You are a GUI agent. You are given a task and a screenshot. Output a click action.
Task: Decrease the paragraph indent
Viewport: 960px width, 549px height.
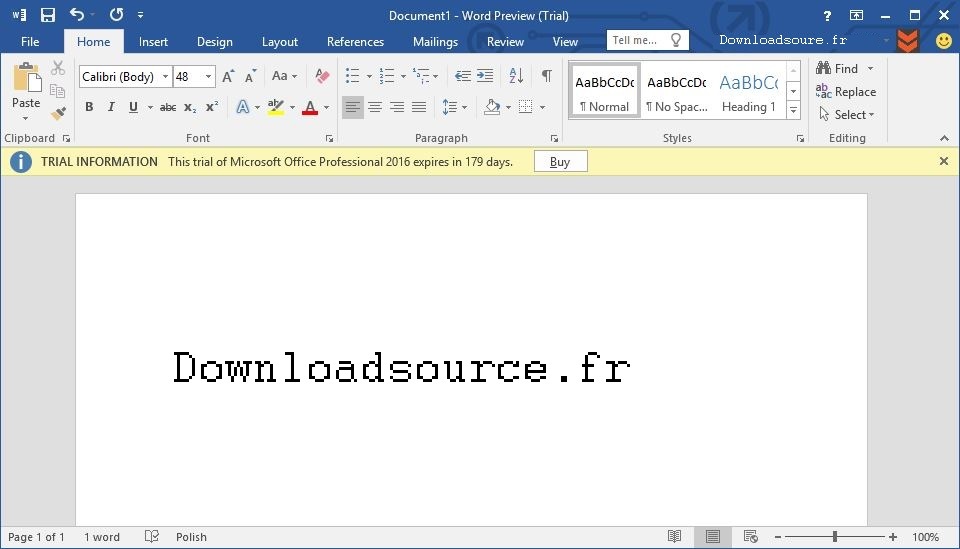pos(463,76)
